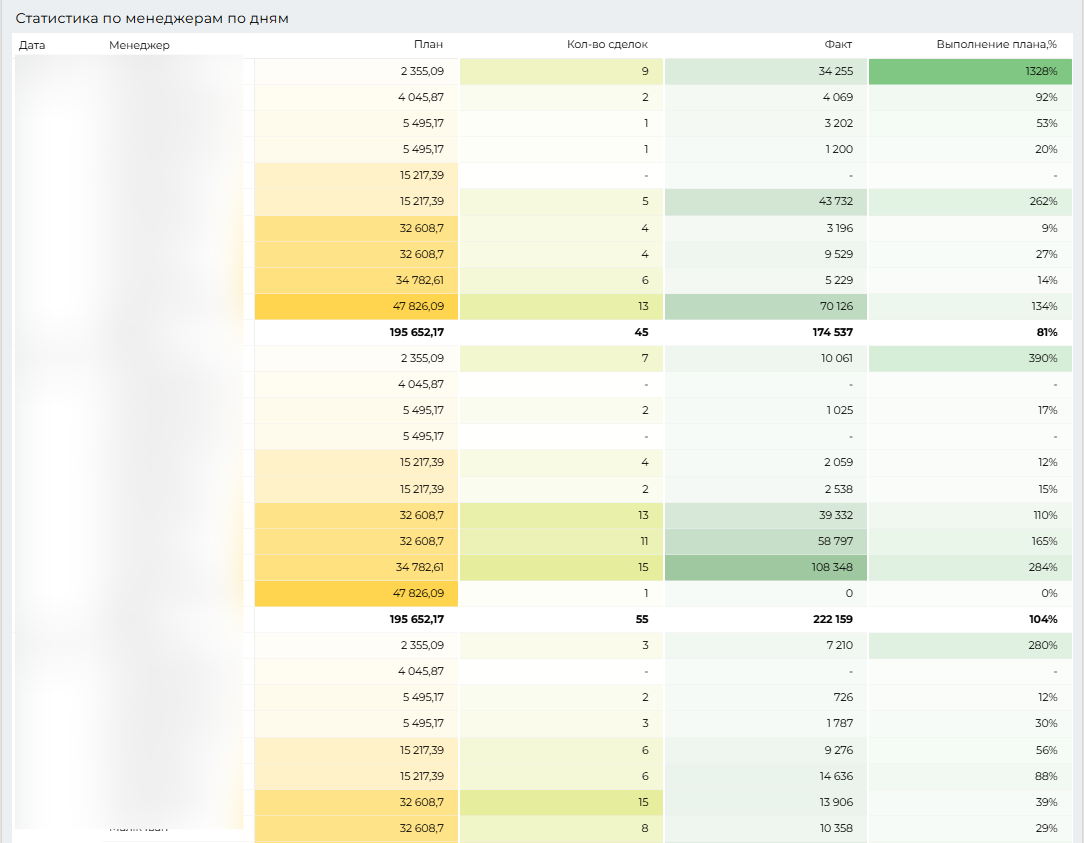Select the Факт value 58 797
Image resolution: width=1084 pixels, height=843 pixels.
pos(765,541)
